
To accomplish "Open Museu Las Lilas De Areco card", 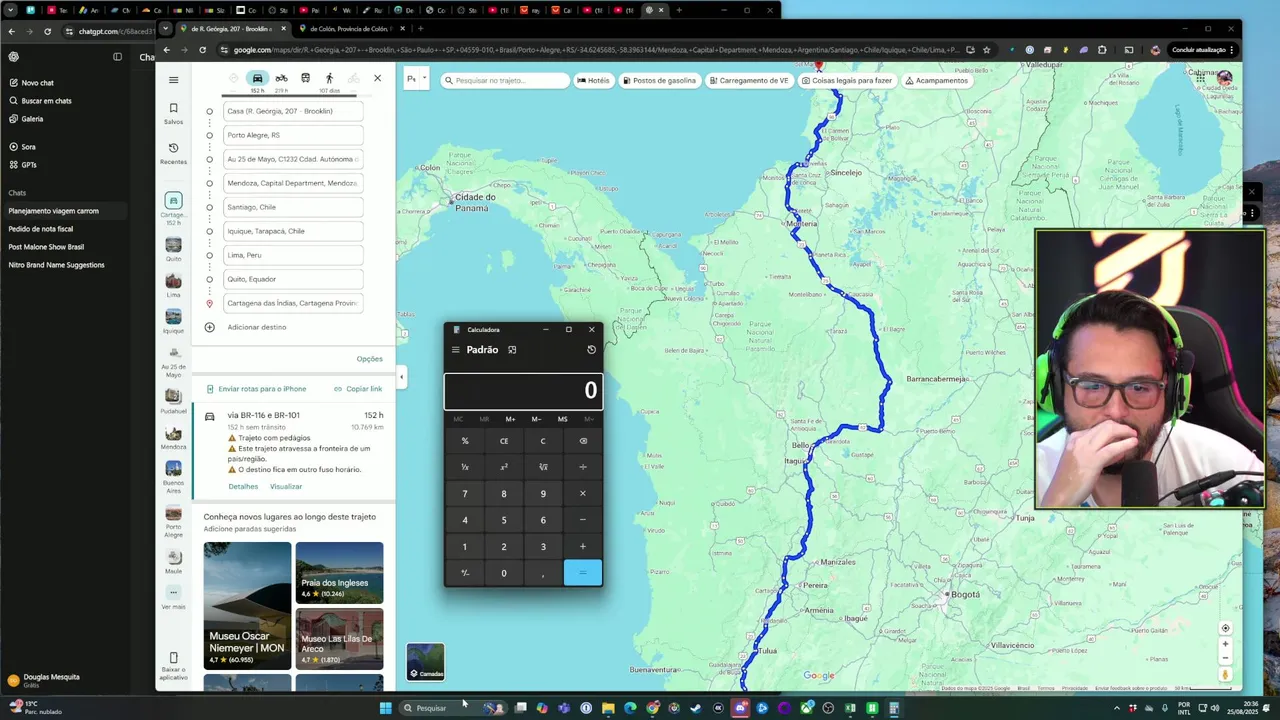I will tap(339, 639).
